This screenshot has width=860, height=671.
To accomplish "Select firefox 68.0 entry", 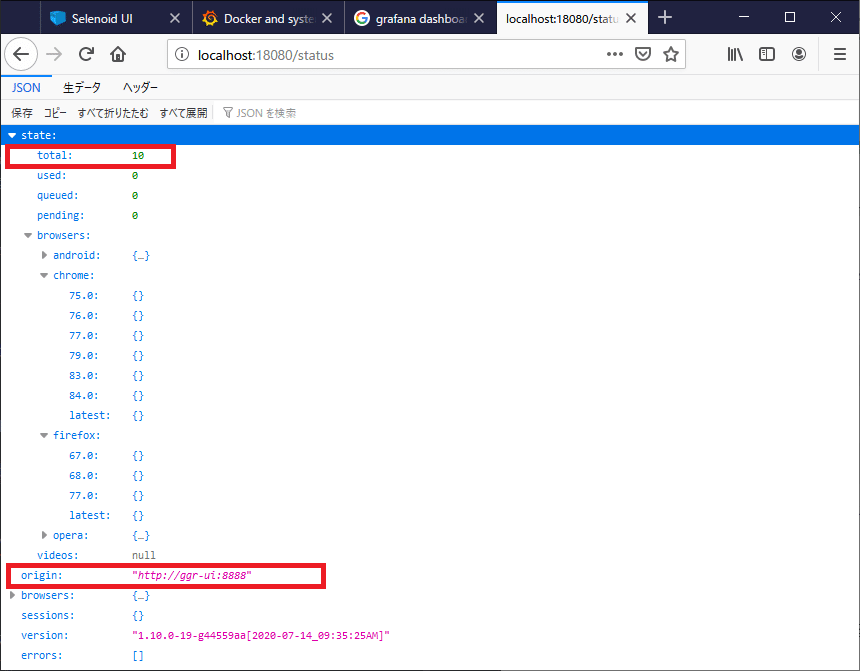I will coord(430,475).
